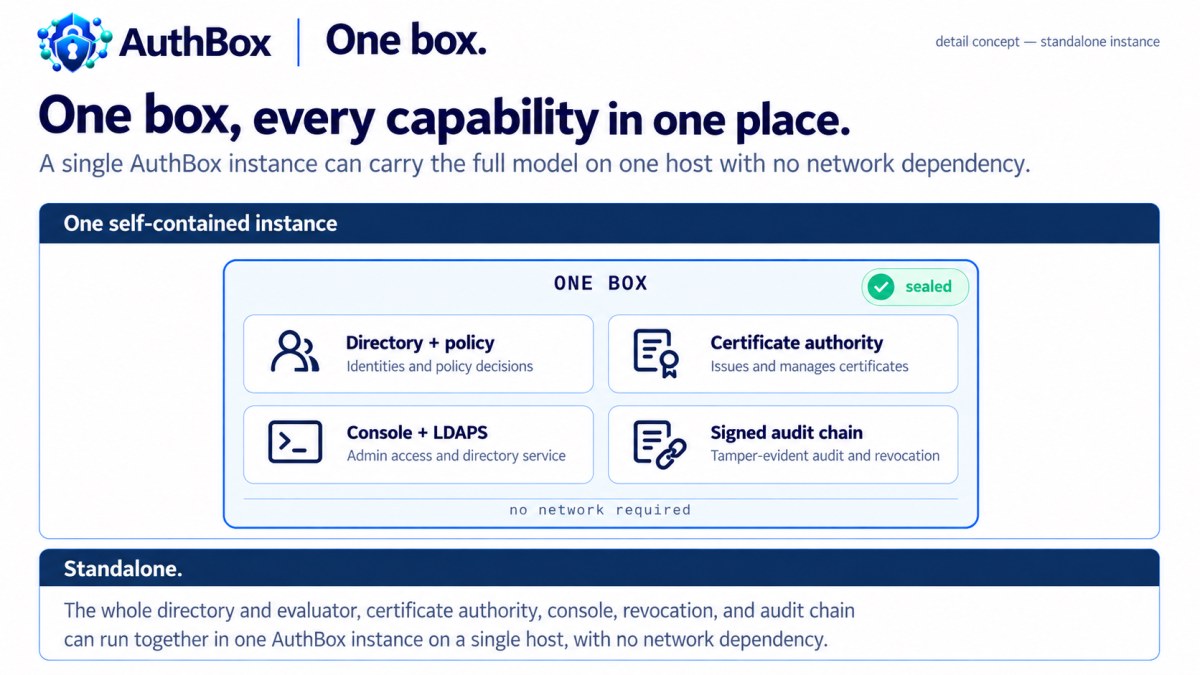
Task: Select the sealed status badge
Action: tap(915, 287)
